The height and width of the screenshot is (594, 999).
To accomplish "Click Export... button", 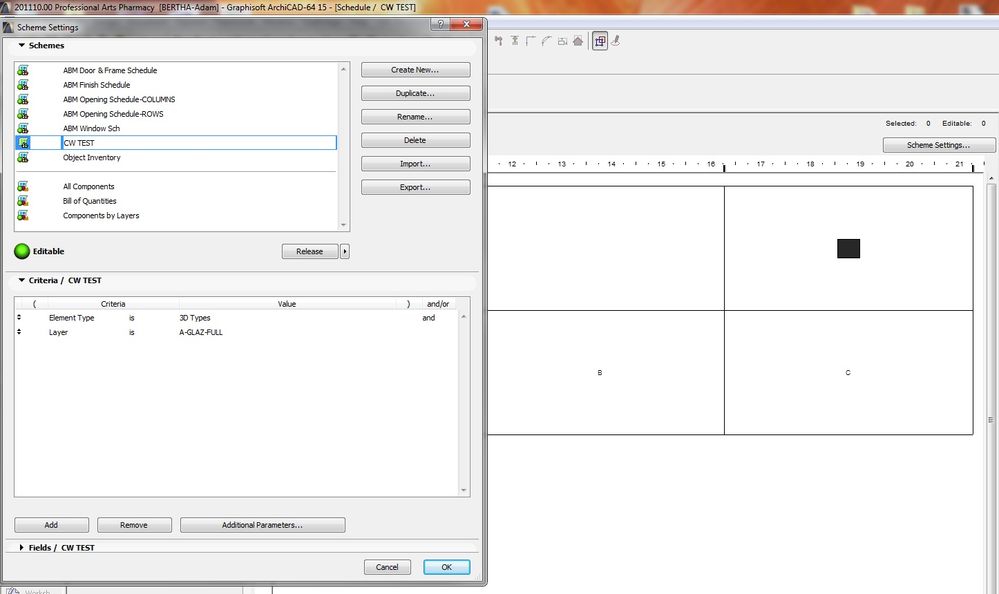I will pos(415,187).
